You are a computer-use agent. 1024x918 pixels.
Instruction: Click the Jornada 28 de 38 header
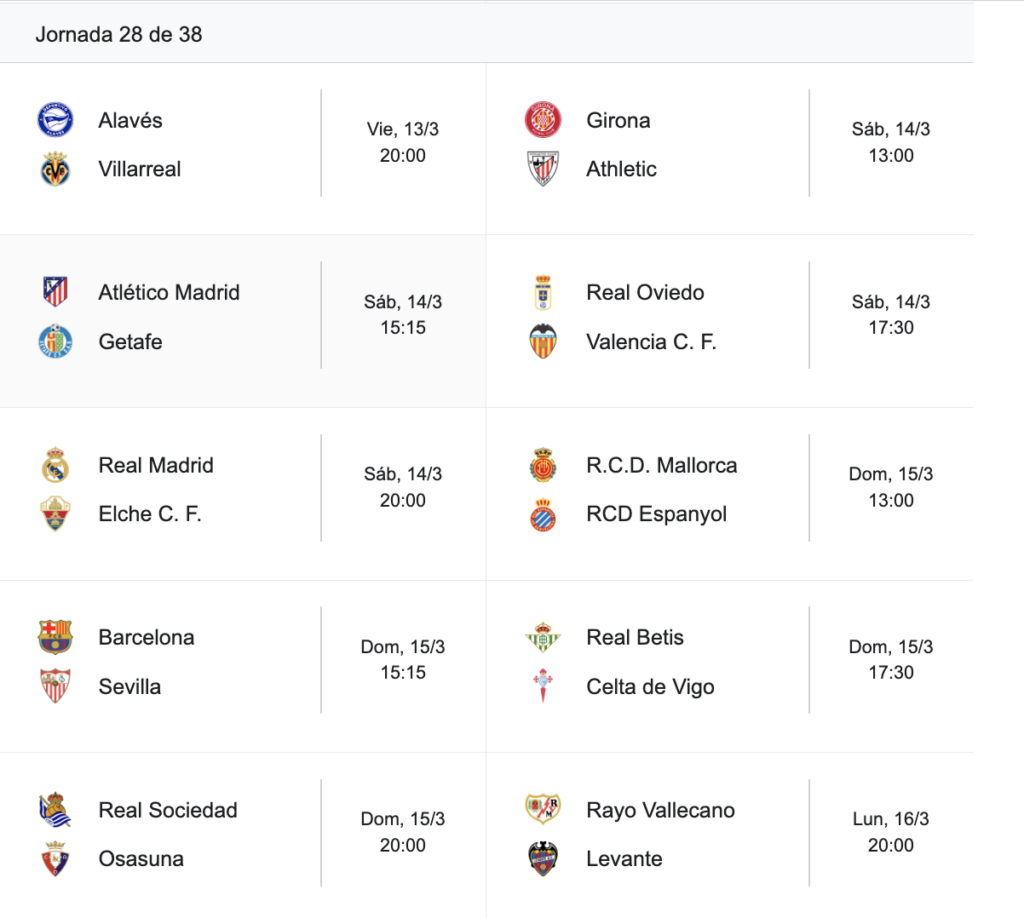pos(119,34)
